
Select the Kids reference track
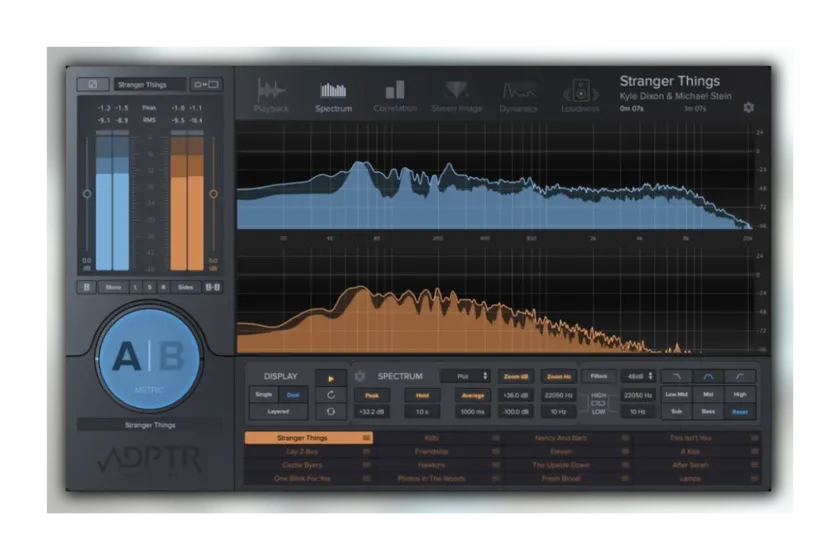[x=438, y=438]
